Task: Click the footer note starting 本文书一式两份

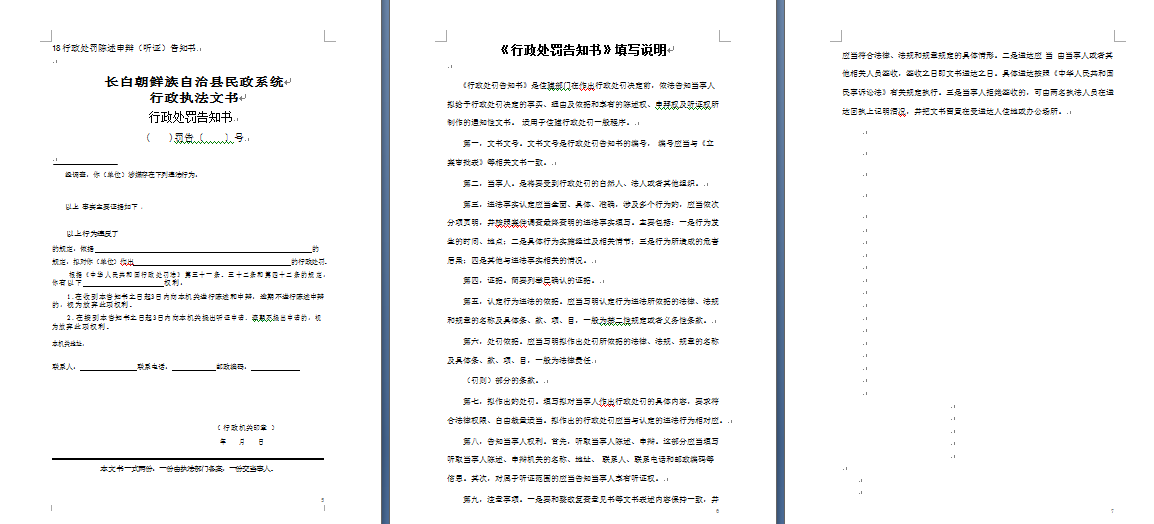Action: pos(186,468)
